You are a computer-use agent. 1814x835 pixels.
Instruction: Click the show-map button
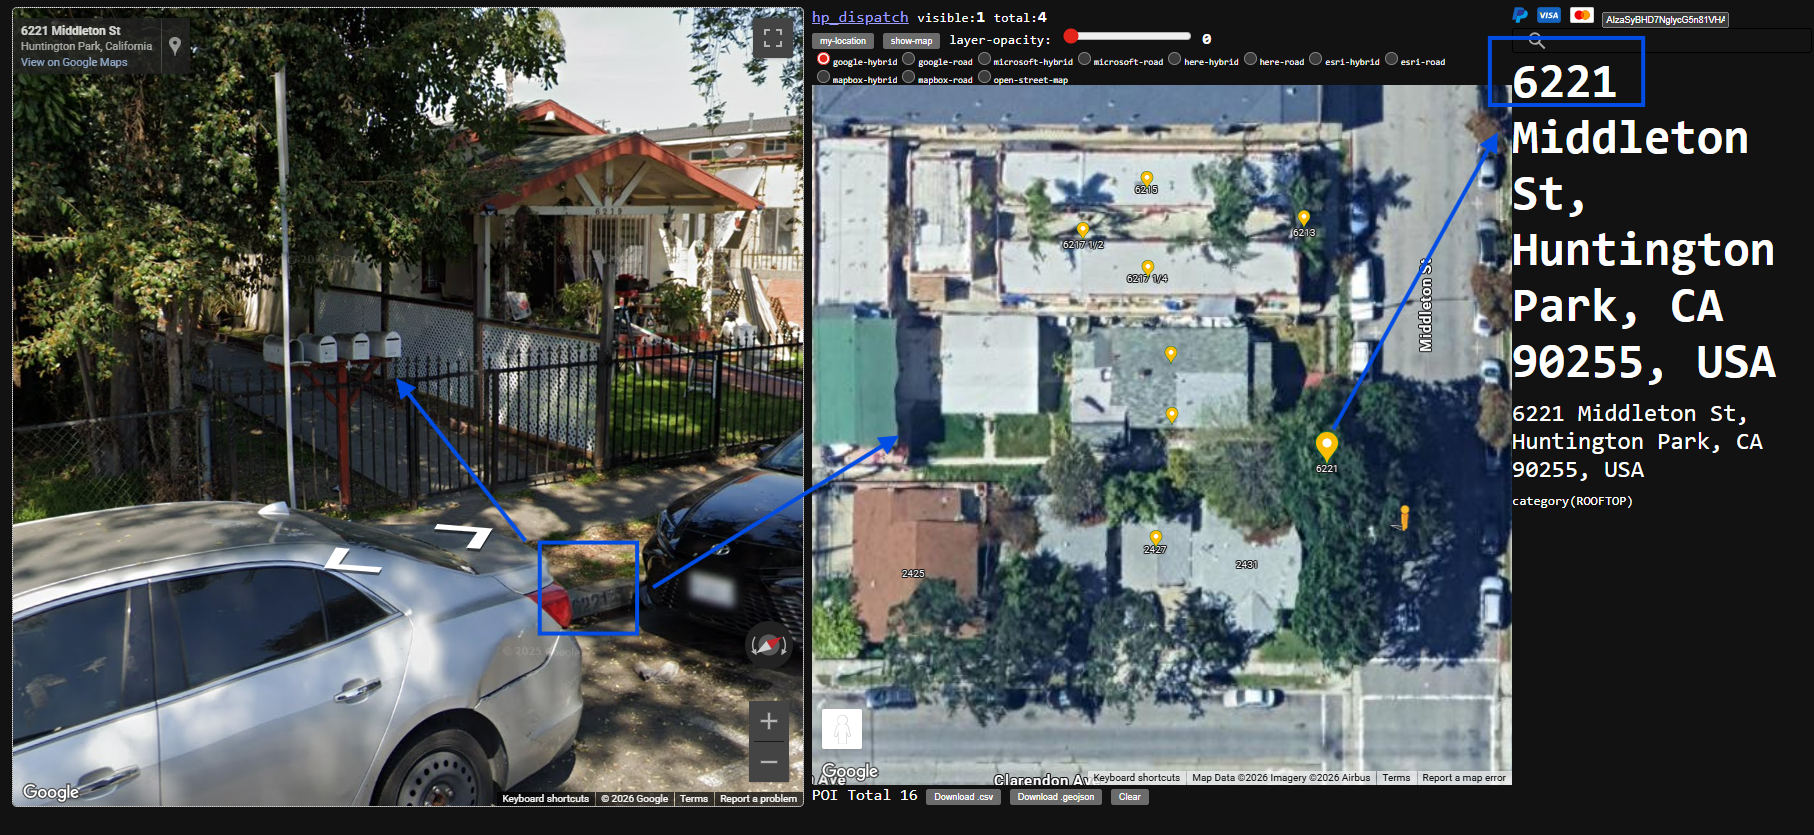[x=910, y=41]
